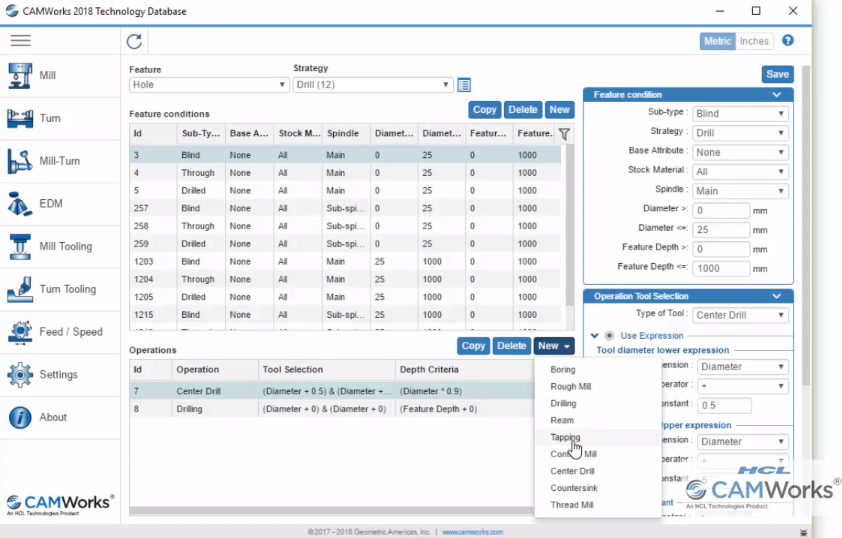
Task: Open the Sub-type dropdown set to Blind
Action: pyautogui.click(x=739, y=114)
